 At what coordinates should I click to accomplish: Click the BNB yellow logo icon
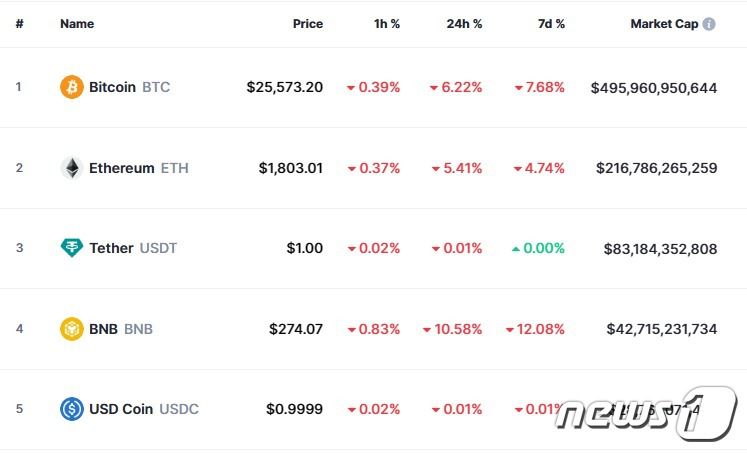(72, 328)
